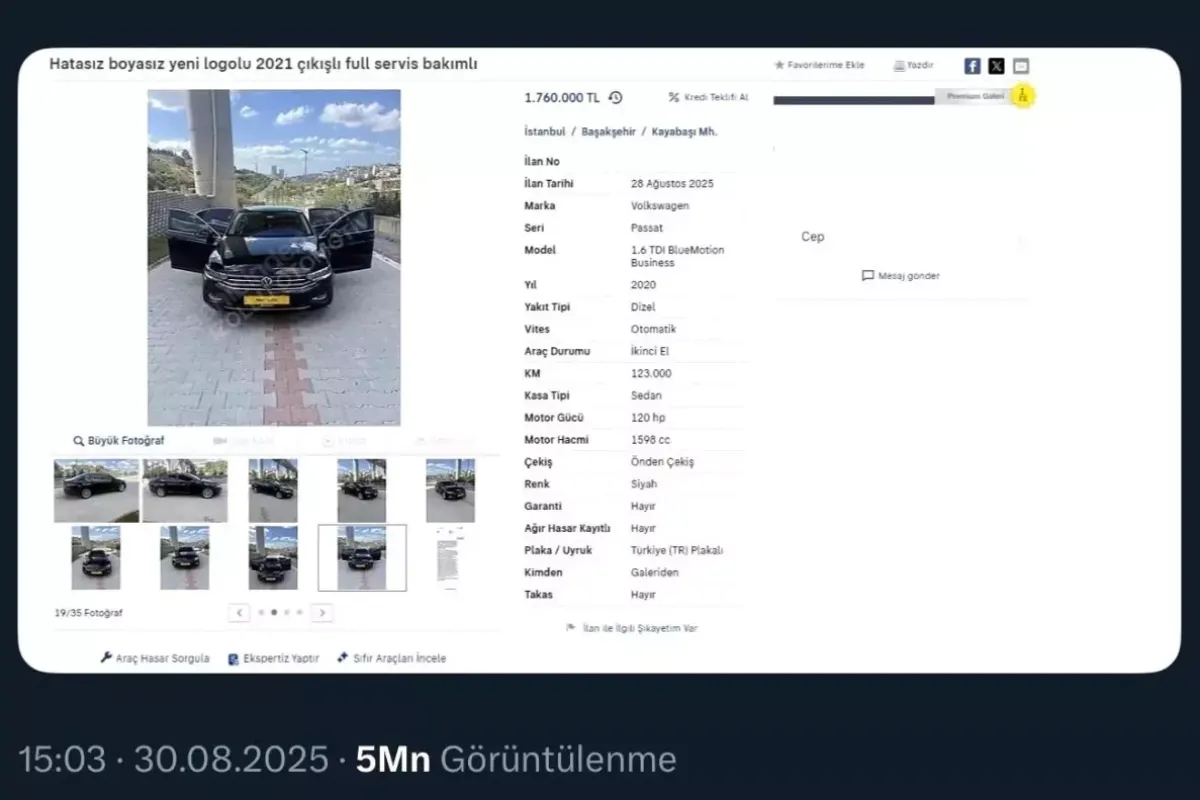Click the Önden Çekiş drivetrain value

pos(662,462)
